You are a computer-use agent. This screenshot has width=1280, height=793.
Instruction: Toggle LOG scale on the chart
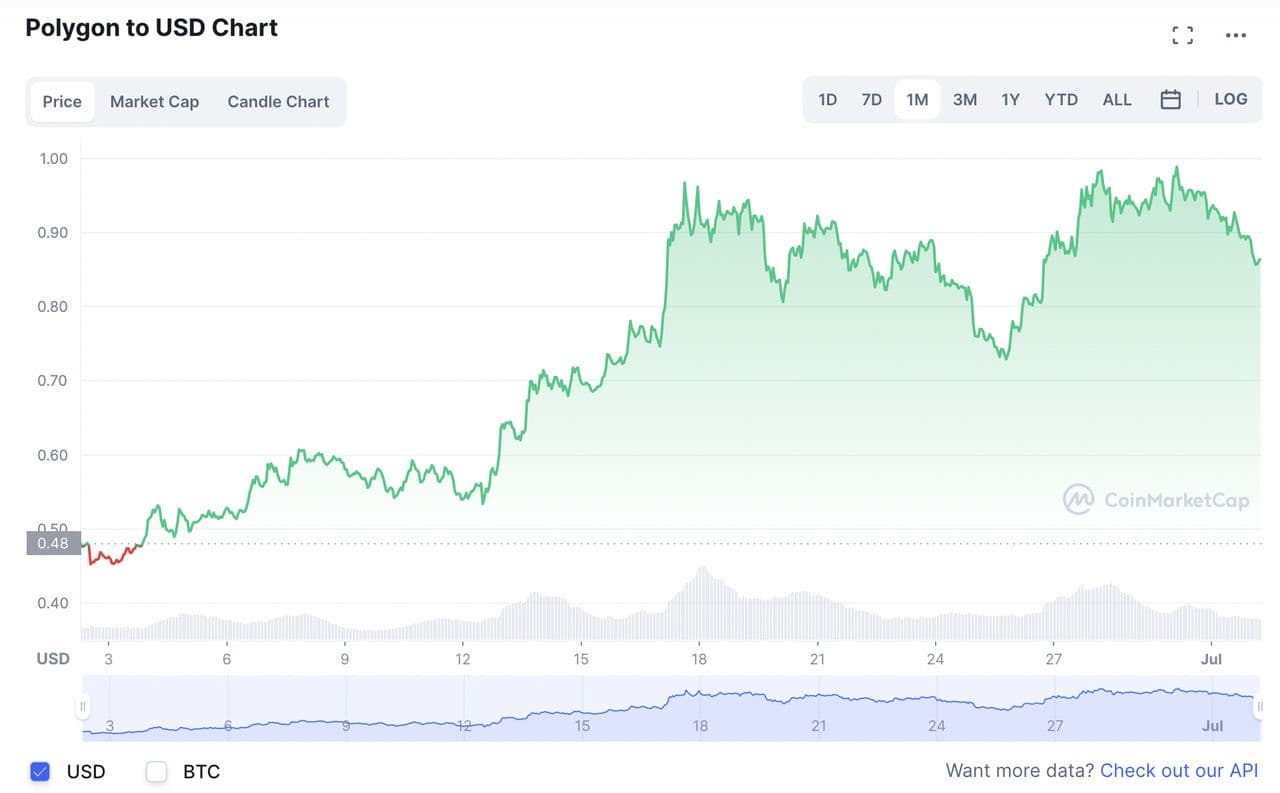1230,99
